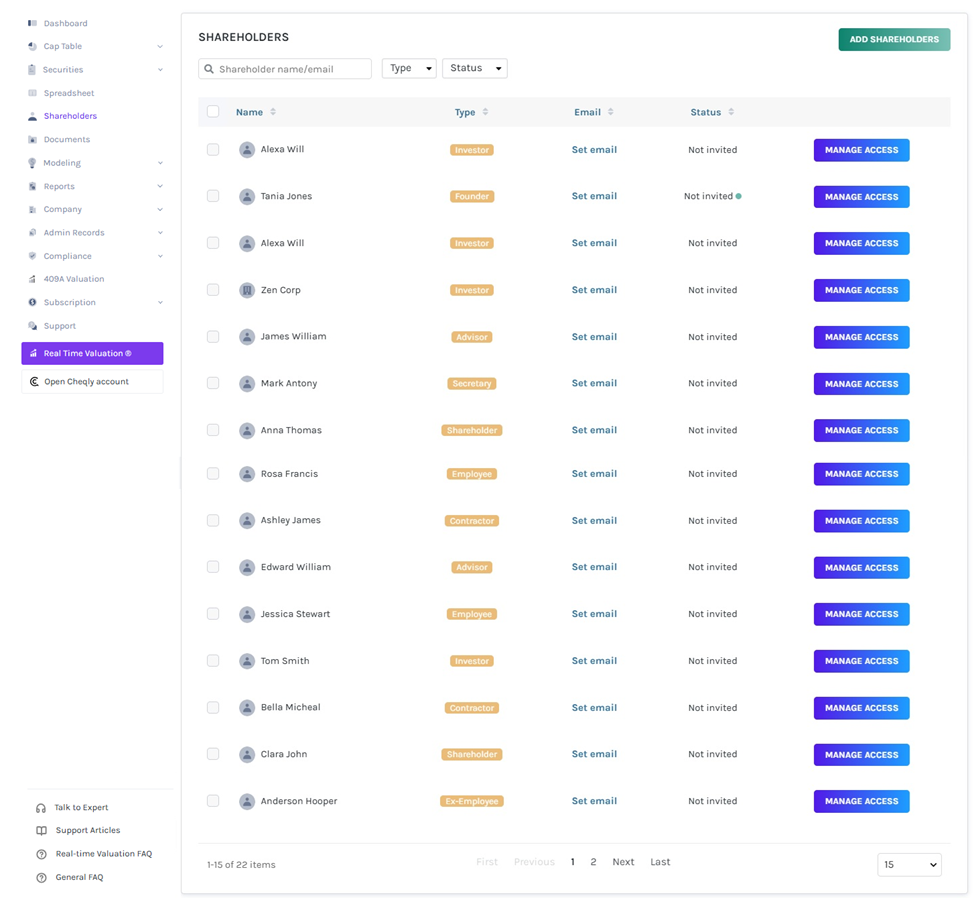The image size is (974, 898).
Task: Click Tania Jones avatar icon
Action: pos(247,197)
